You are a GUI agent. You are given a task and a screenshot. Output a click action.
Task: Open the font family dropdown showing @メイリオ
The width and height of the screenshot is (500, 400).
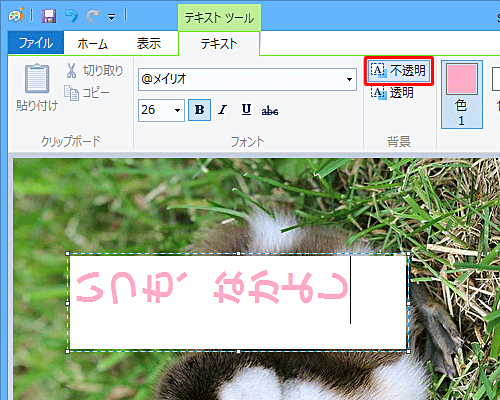pyautogui.click(x=349, y=79)
